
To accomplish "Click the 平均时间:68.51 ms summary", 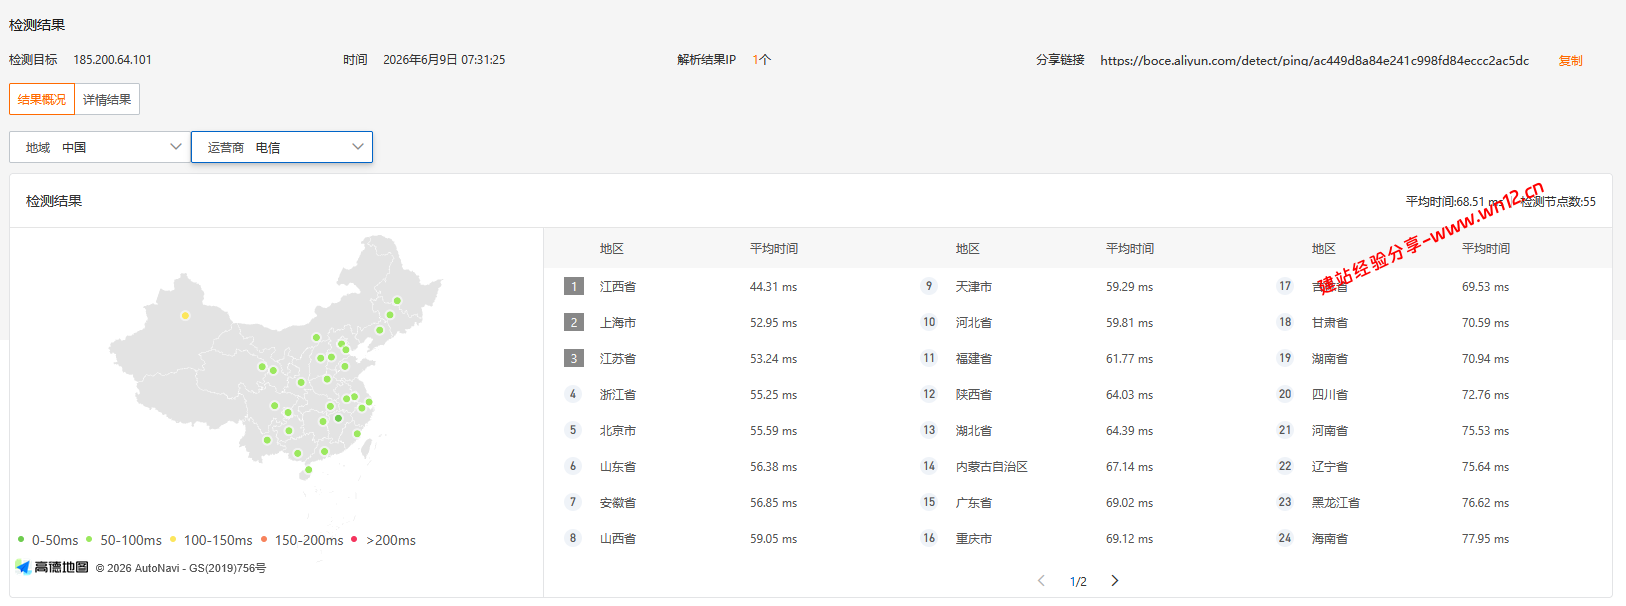I will tap(1455, 201).
